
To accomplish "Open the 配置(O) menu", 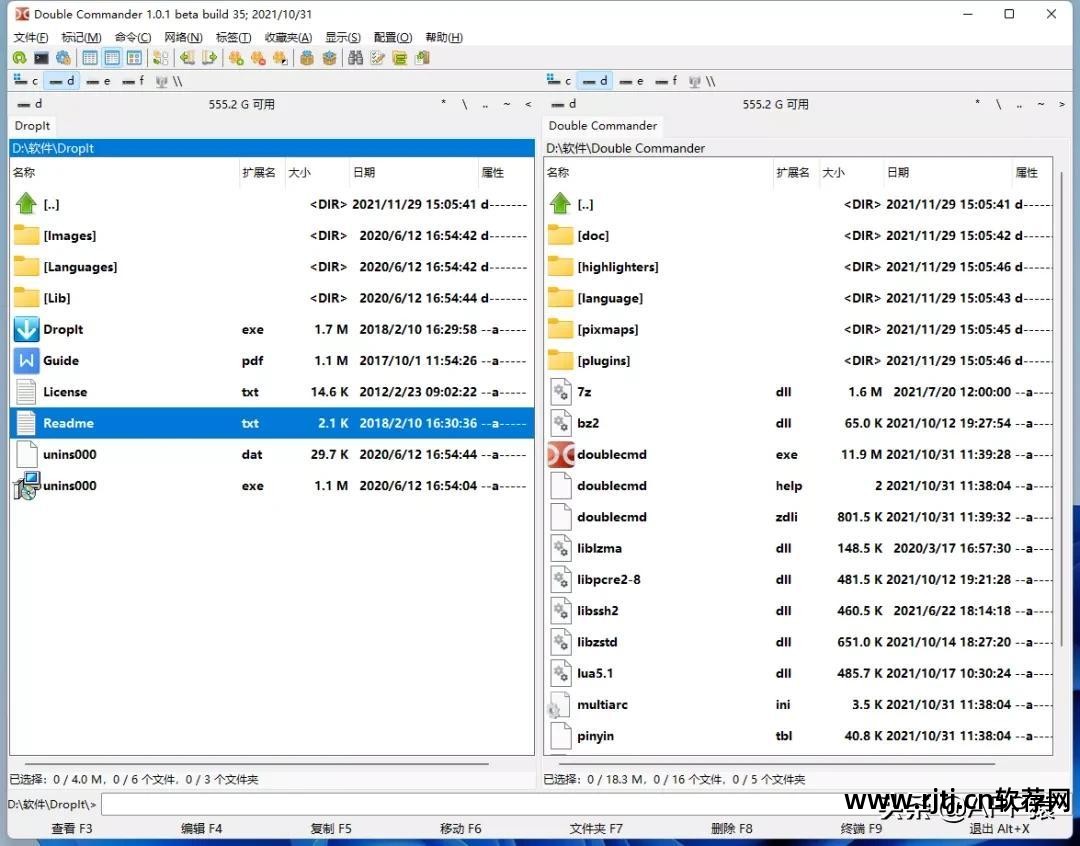I will (x=393, y=37).
